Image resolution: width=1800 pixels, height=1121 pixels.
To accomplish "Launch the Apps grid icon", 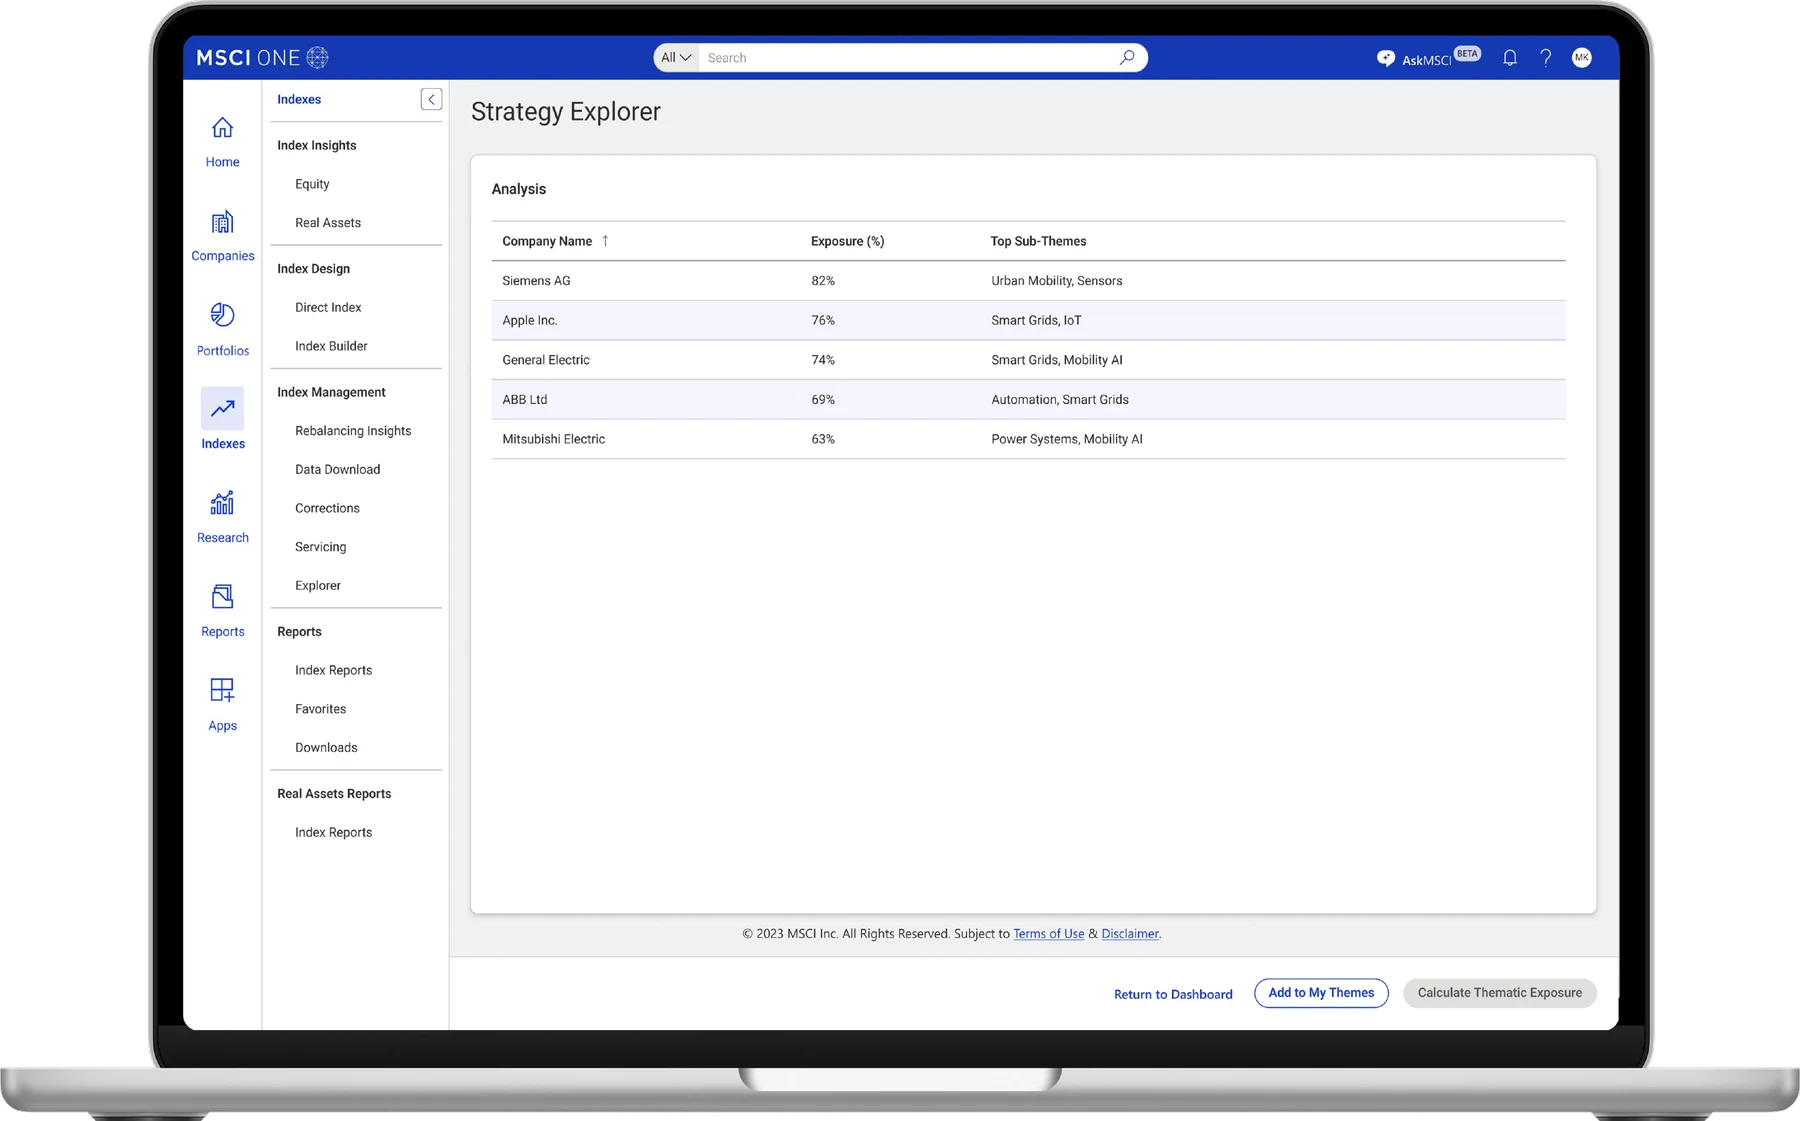I will (222, 690).
